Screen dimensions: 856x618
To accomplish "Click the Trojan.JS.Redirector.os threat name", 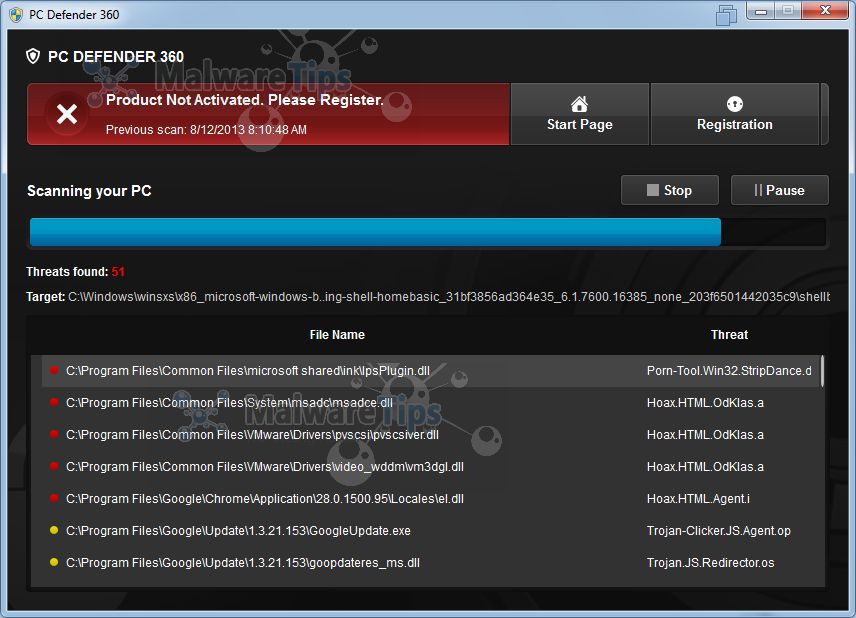I will (710, 563).
